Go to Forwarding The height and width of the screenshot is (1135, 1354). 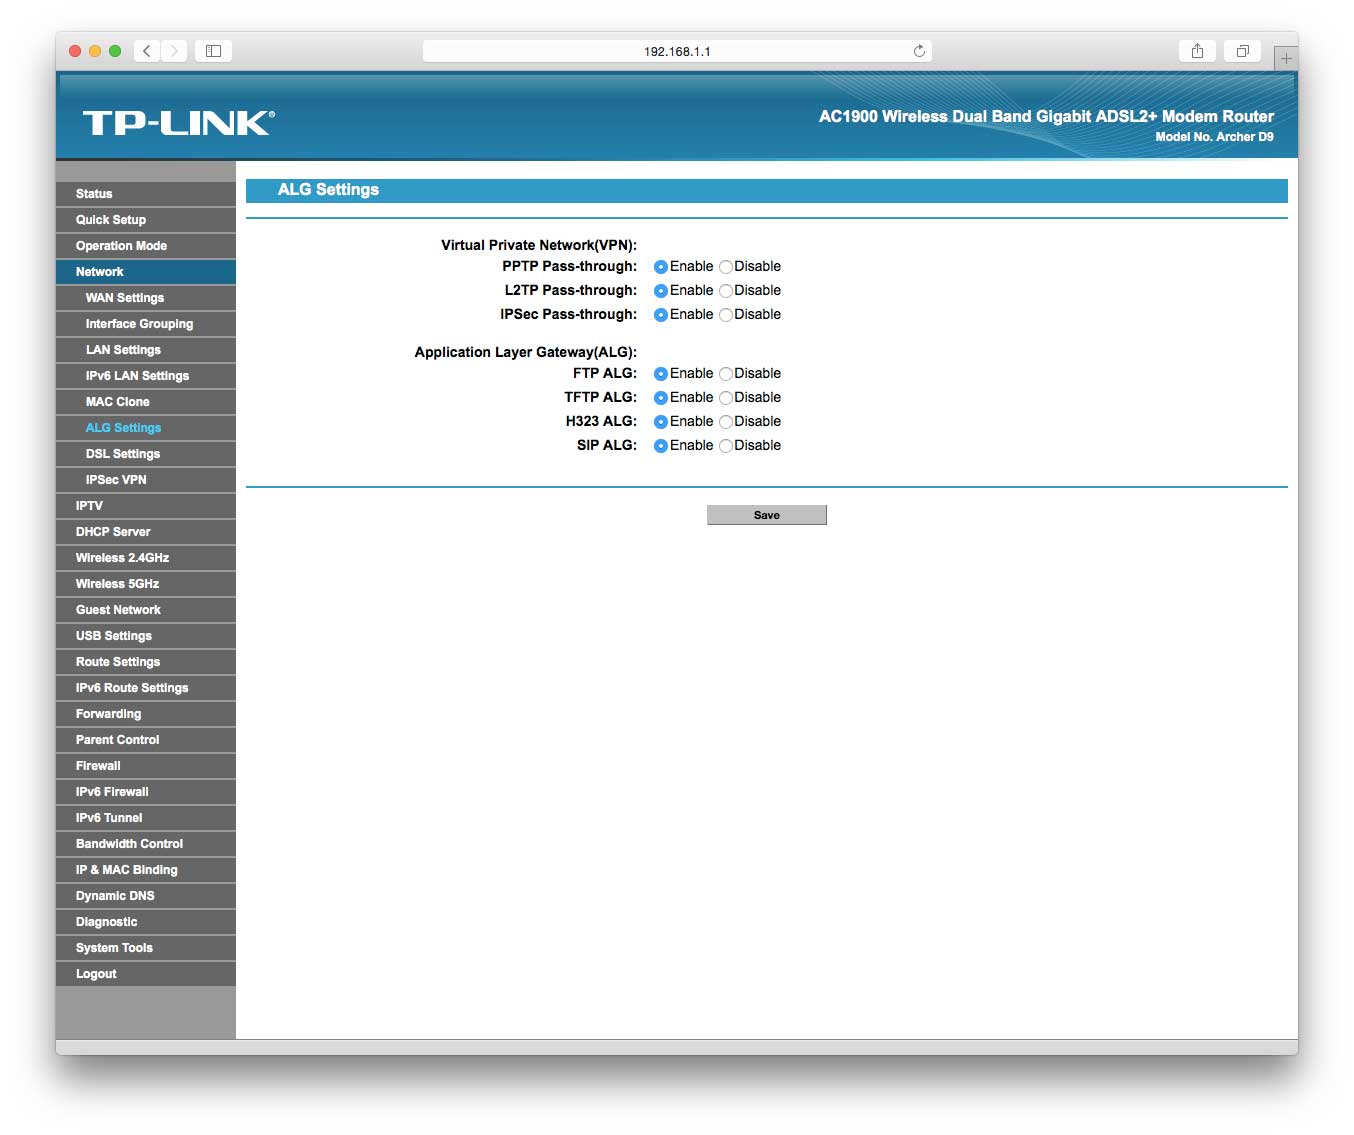(x=146, y=714)
